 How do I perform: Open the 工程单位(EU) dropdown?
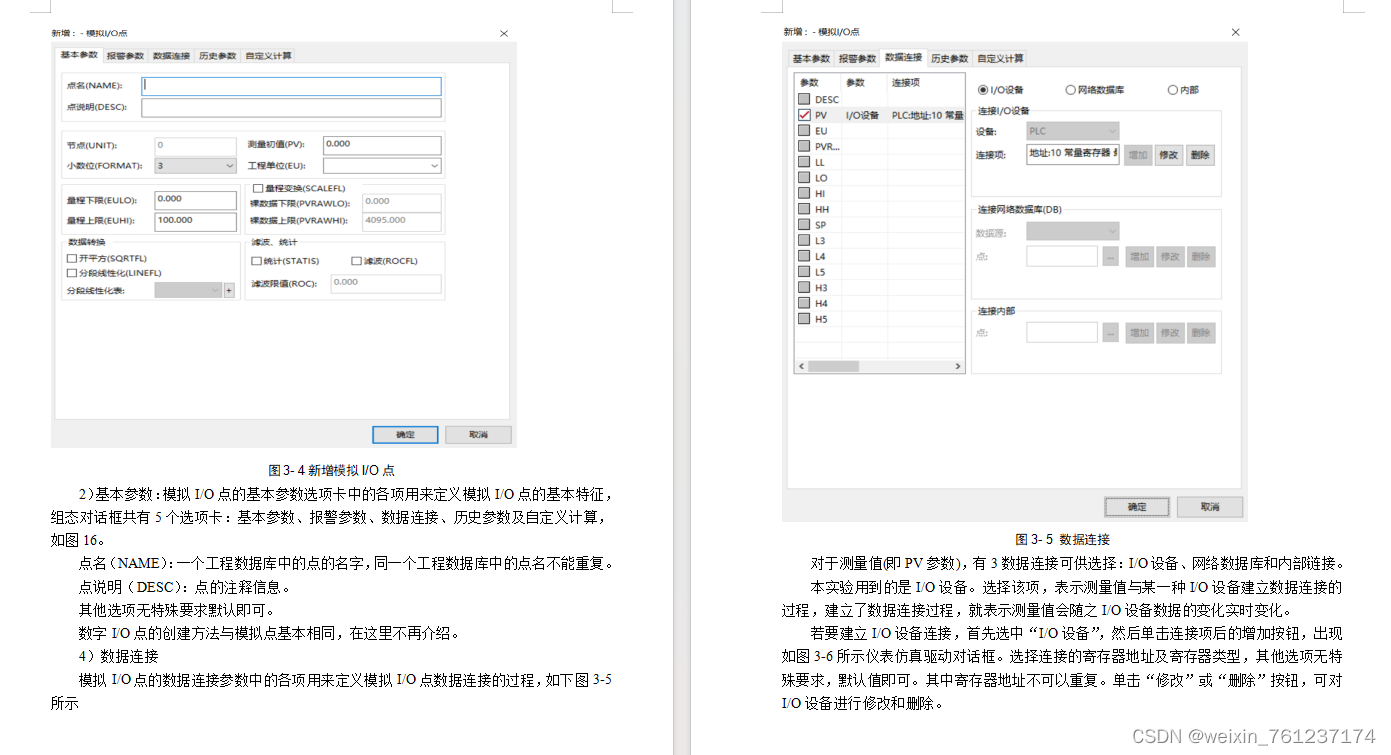click(382, 166)
